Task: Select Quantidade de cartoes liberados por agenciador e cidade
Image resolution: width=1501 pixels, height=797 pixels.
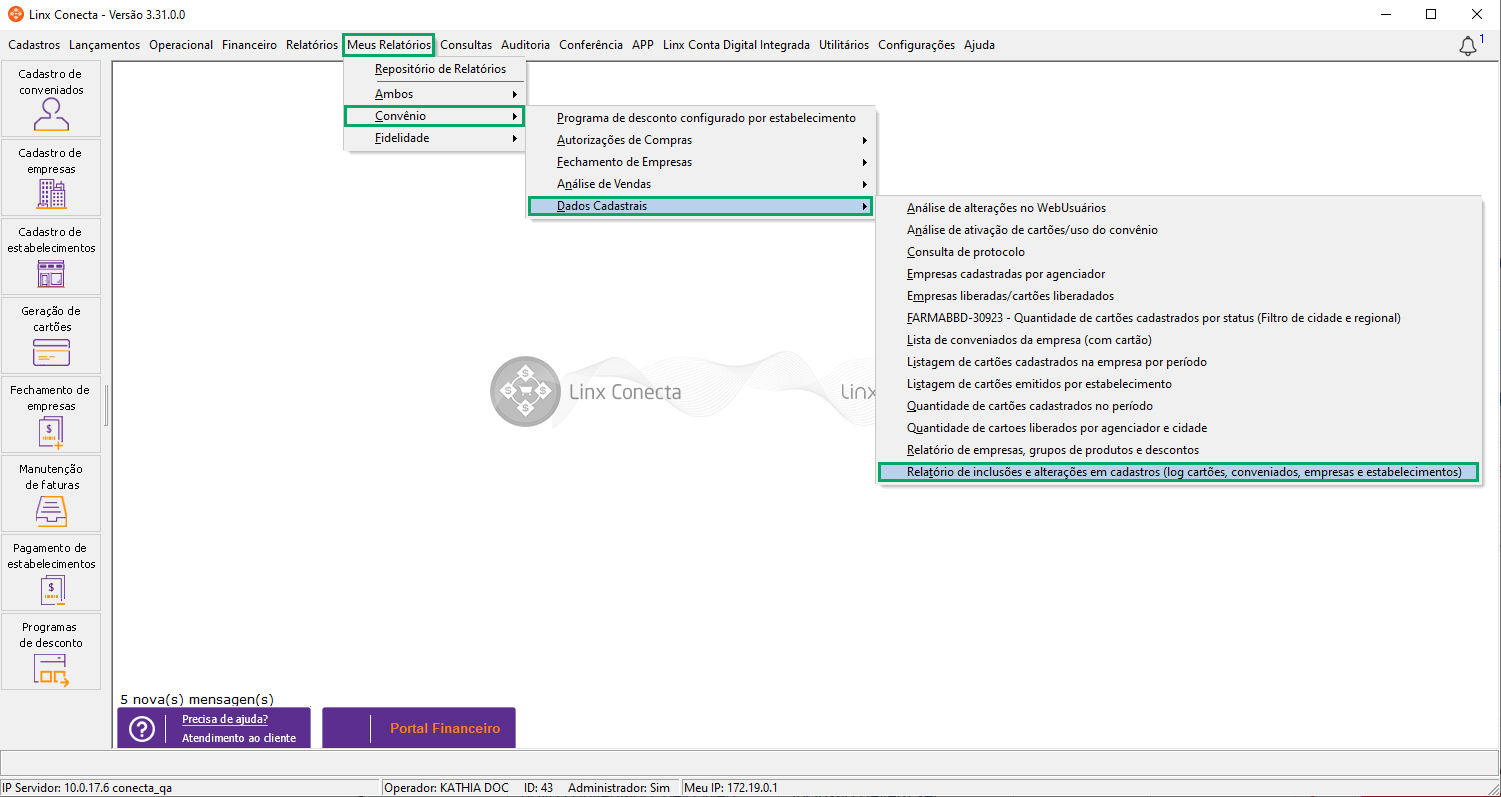Action: tap(1179, 428)
